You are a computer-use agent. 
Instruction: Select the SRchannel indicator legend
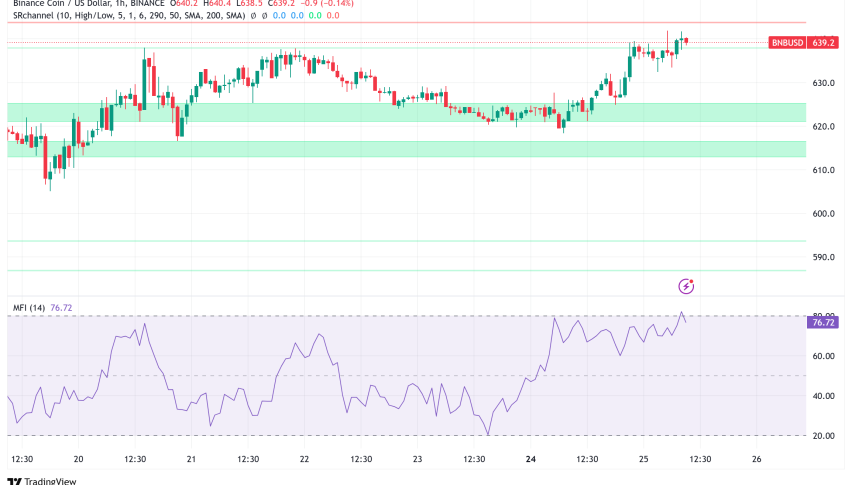(x=129, y=16)
